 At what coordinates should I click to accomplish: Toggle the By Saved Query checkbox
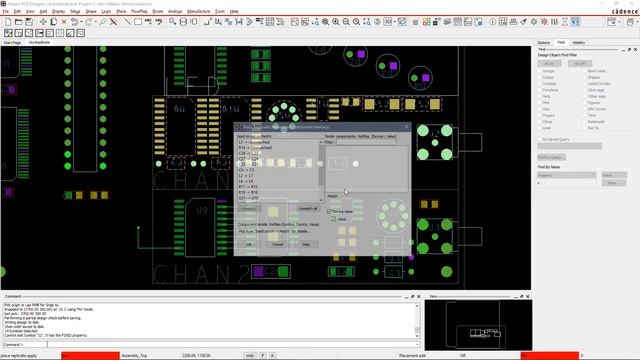tap(540, 140)
